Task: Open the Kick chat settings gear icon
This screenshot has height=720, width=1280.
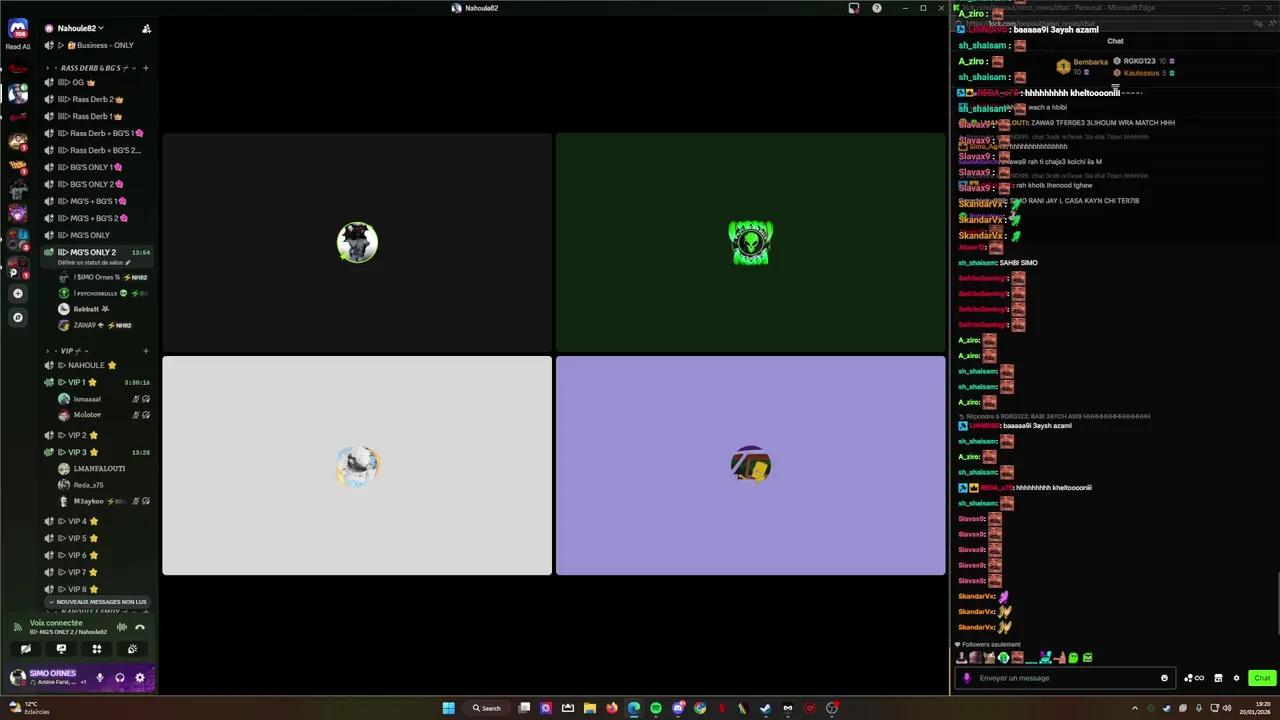Action: [x=1236, y=678]
